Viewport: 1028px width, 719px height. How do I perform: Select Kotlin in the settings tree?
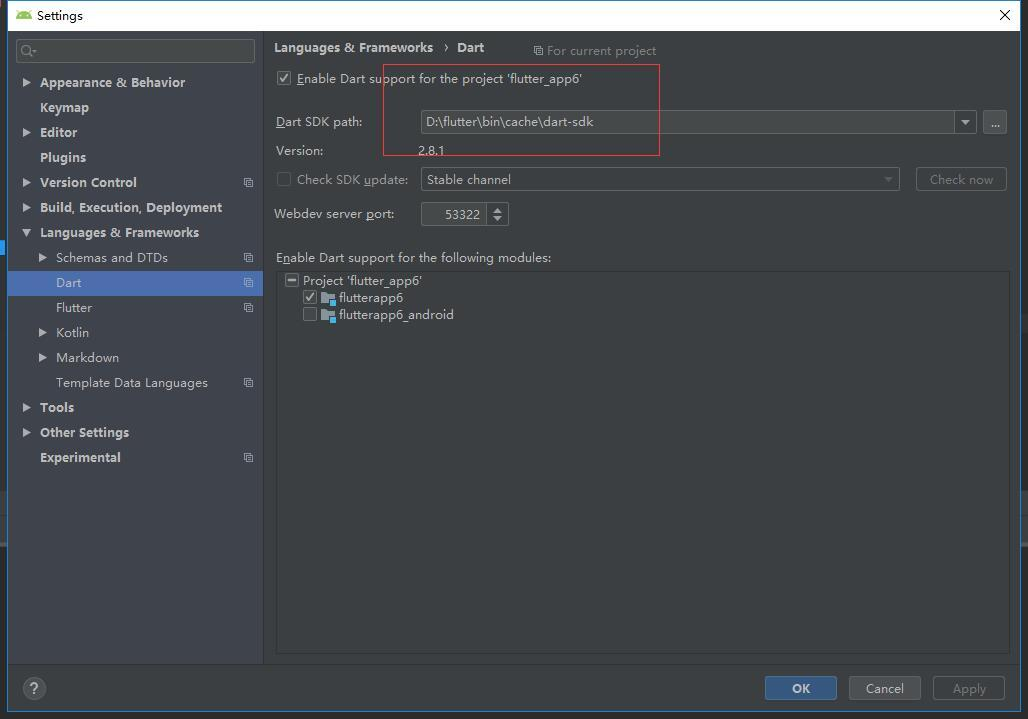[x=72, y=332]
